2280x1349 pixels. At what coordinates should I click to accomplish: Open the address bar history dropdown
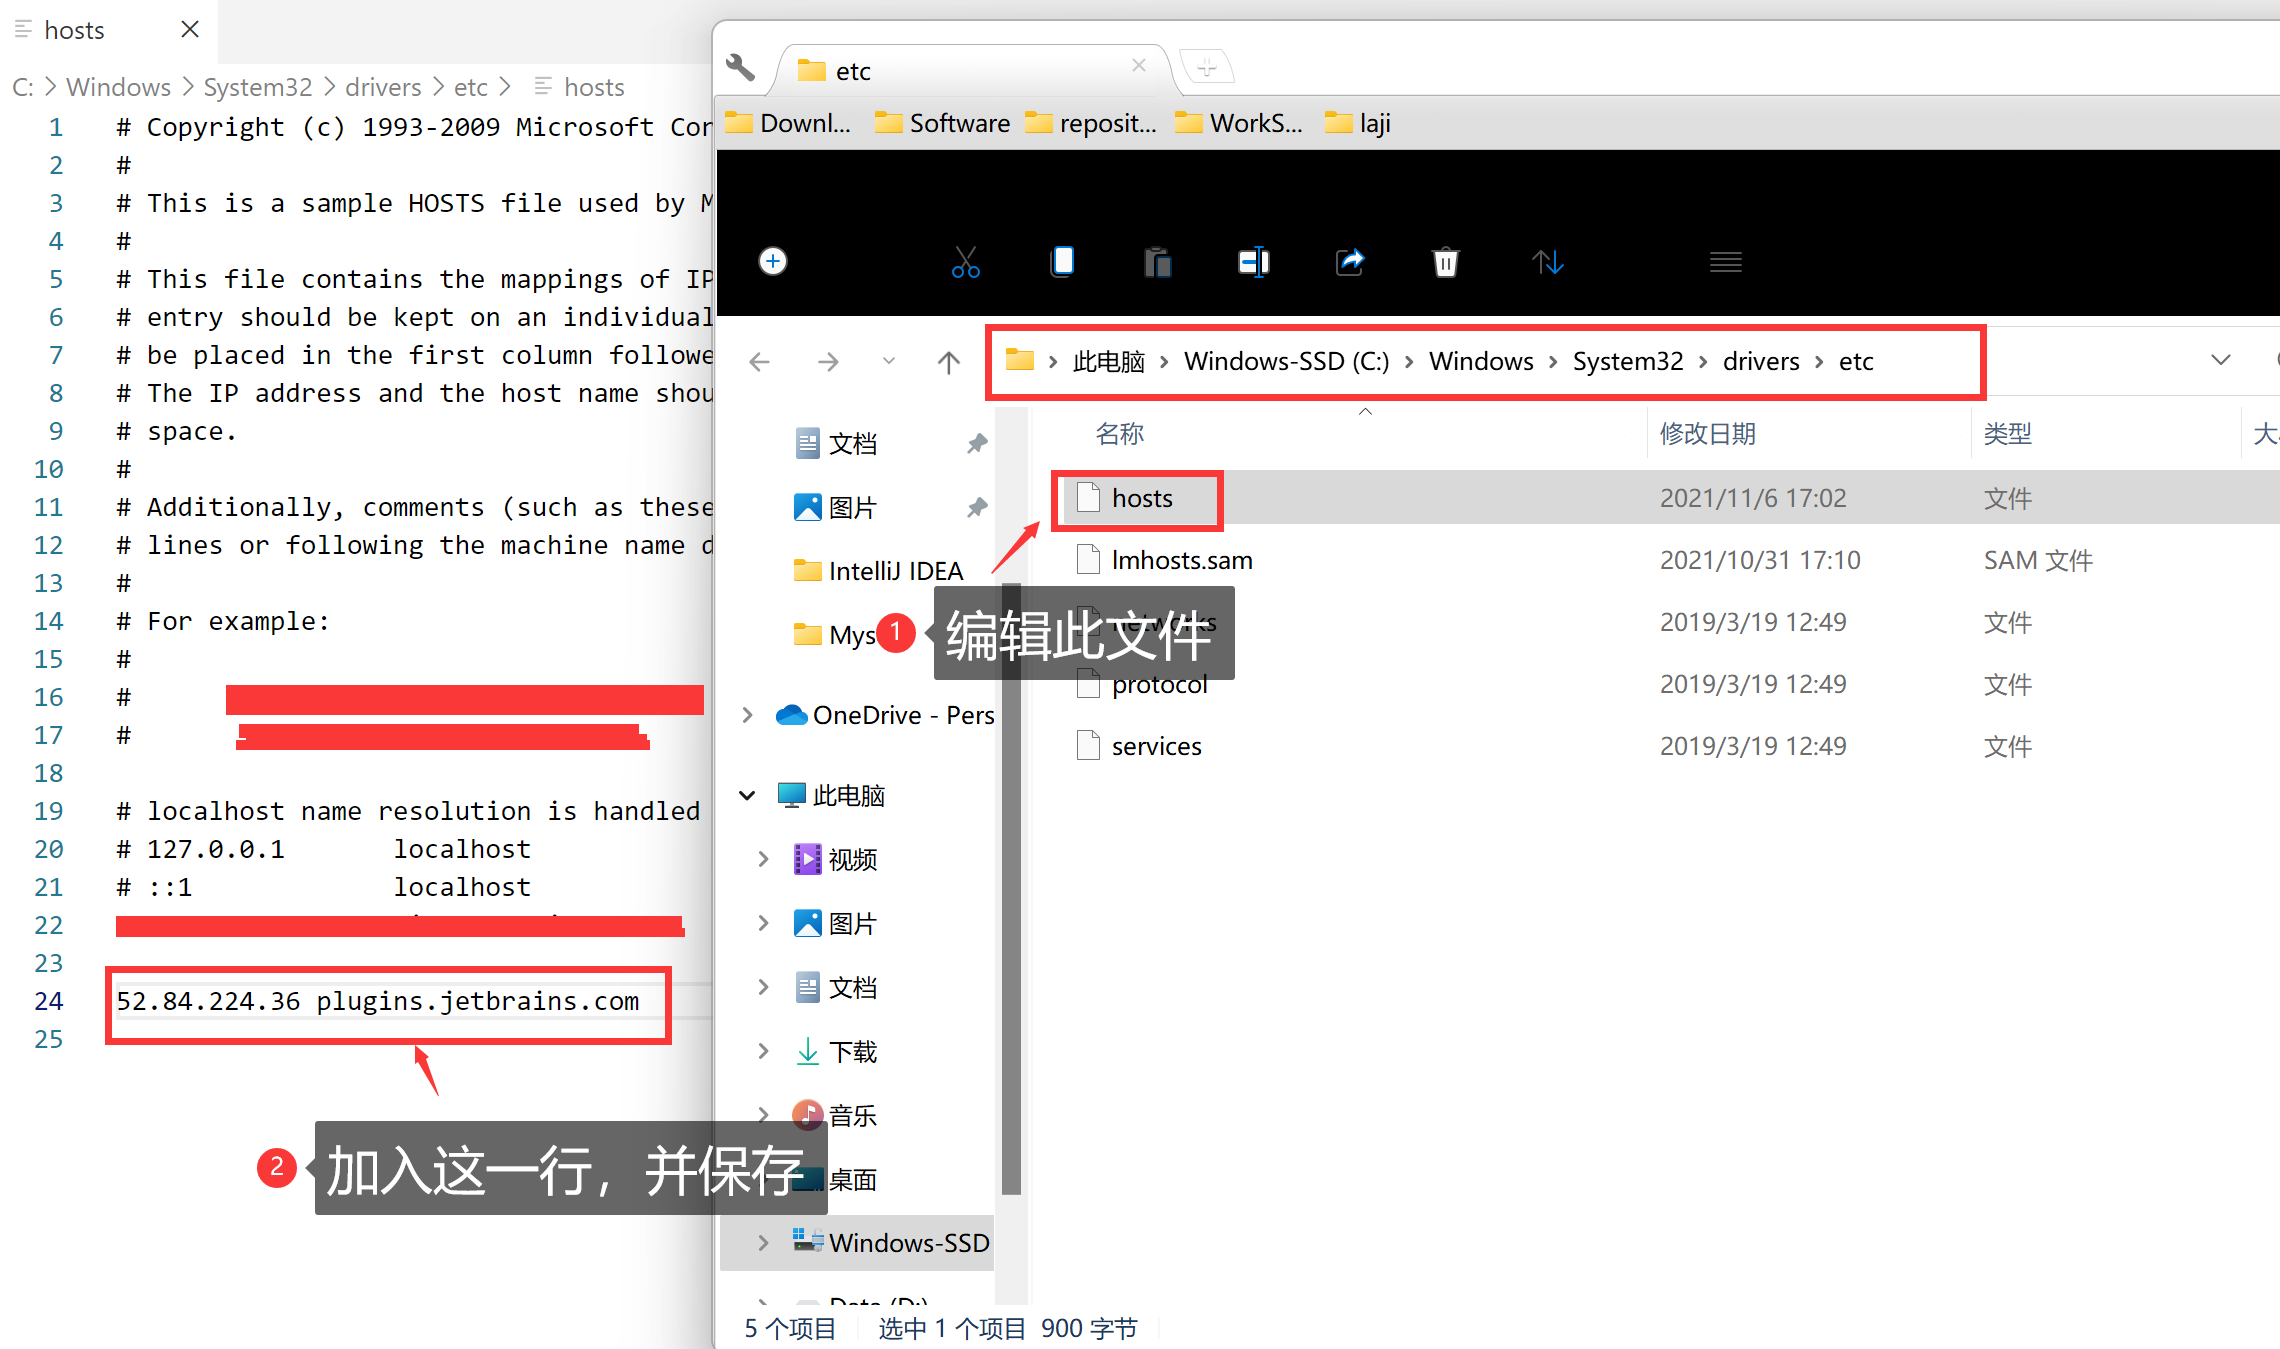click(2220, 360)
